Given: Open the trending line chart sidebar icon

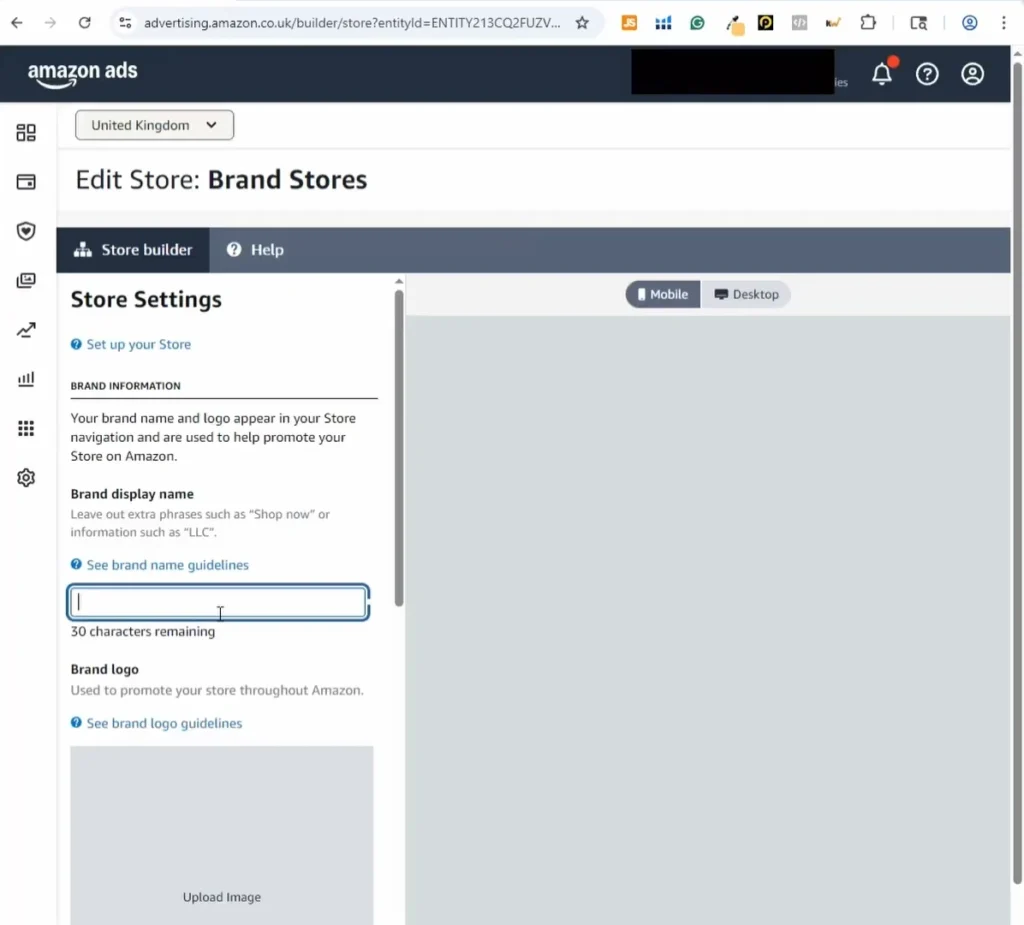Looking at the screenshot, I should coord(26,330).
